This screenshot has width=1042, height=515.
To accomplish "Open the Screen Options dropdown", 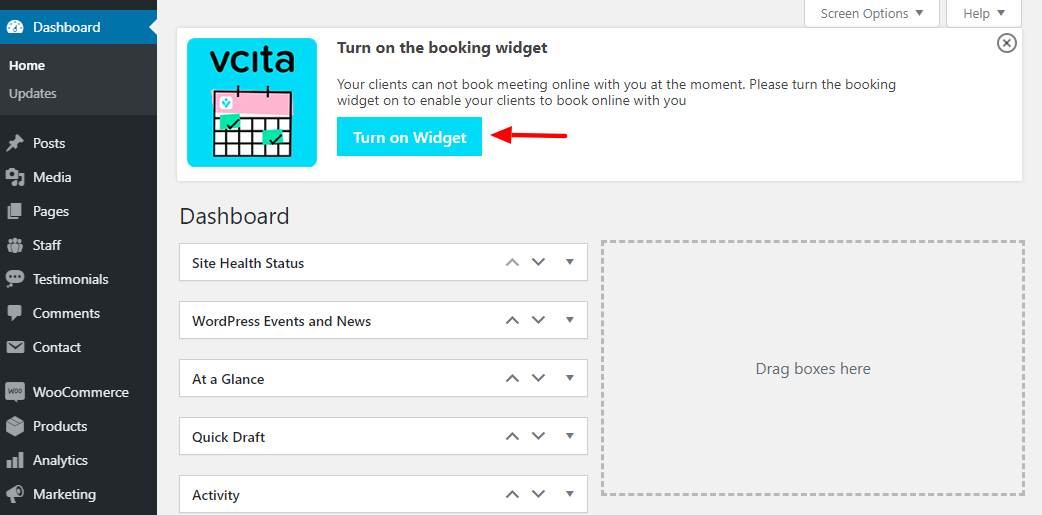I will [872, 13].
